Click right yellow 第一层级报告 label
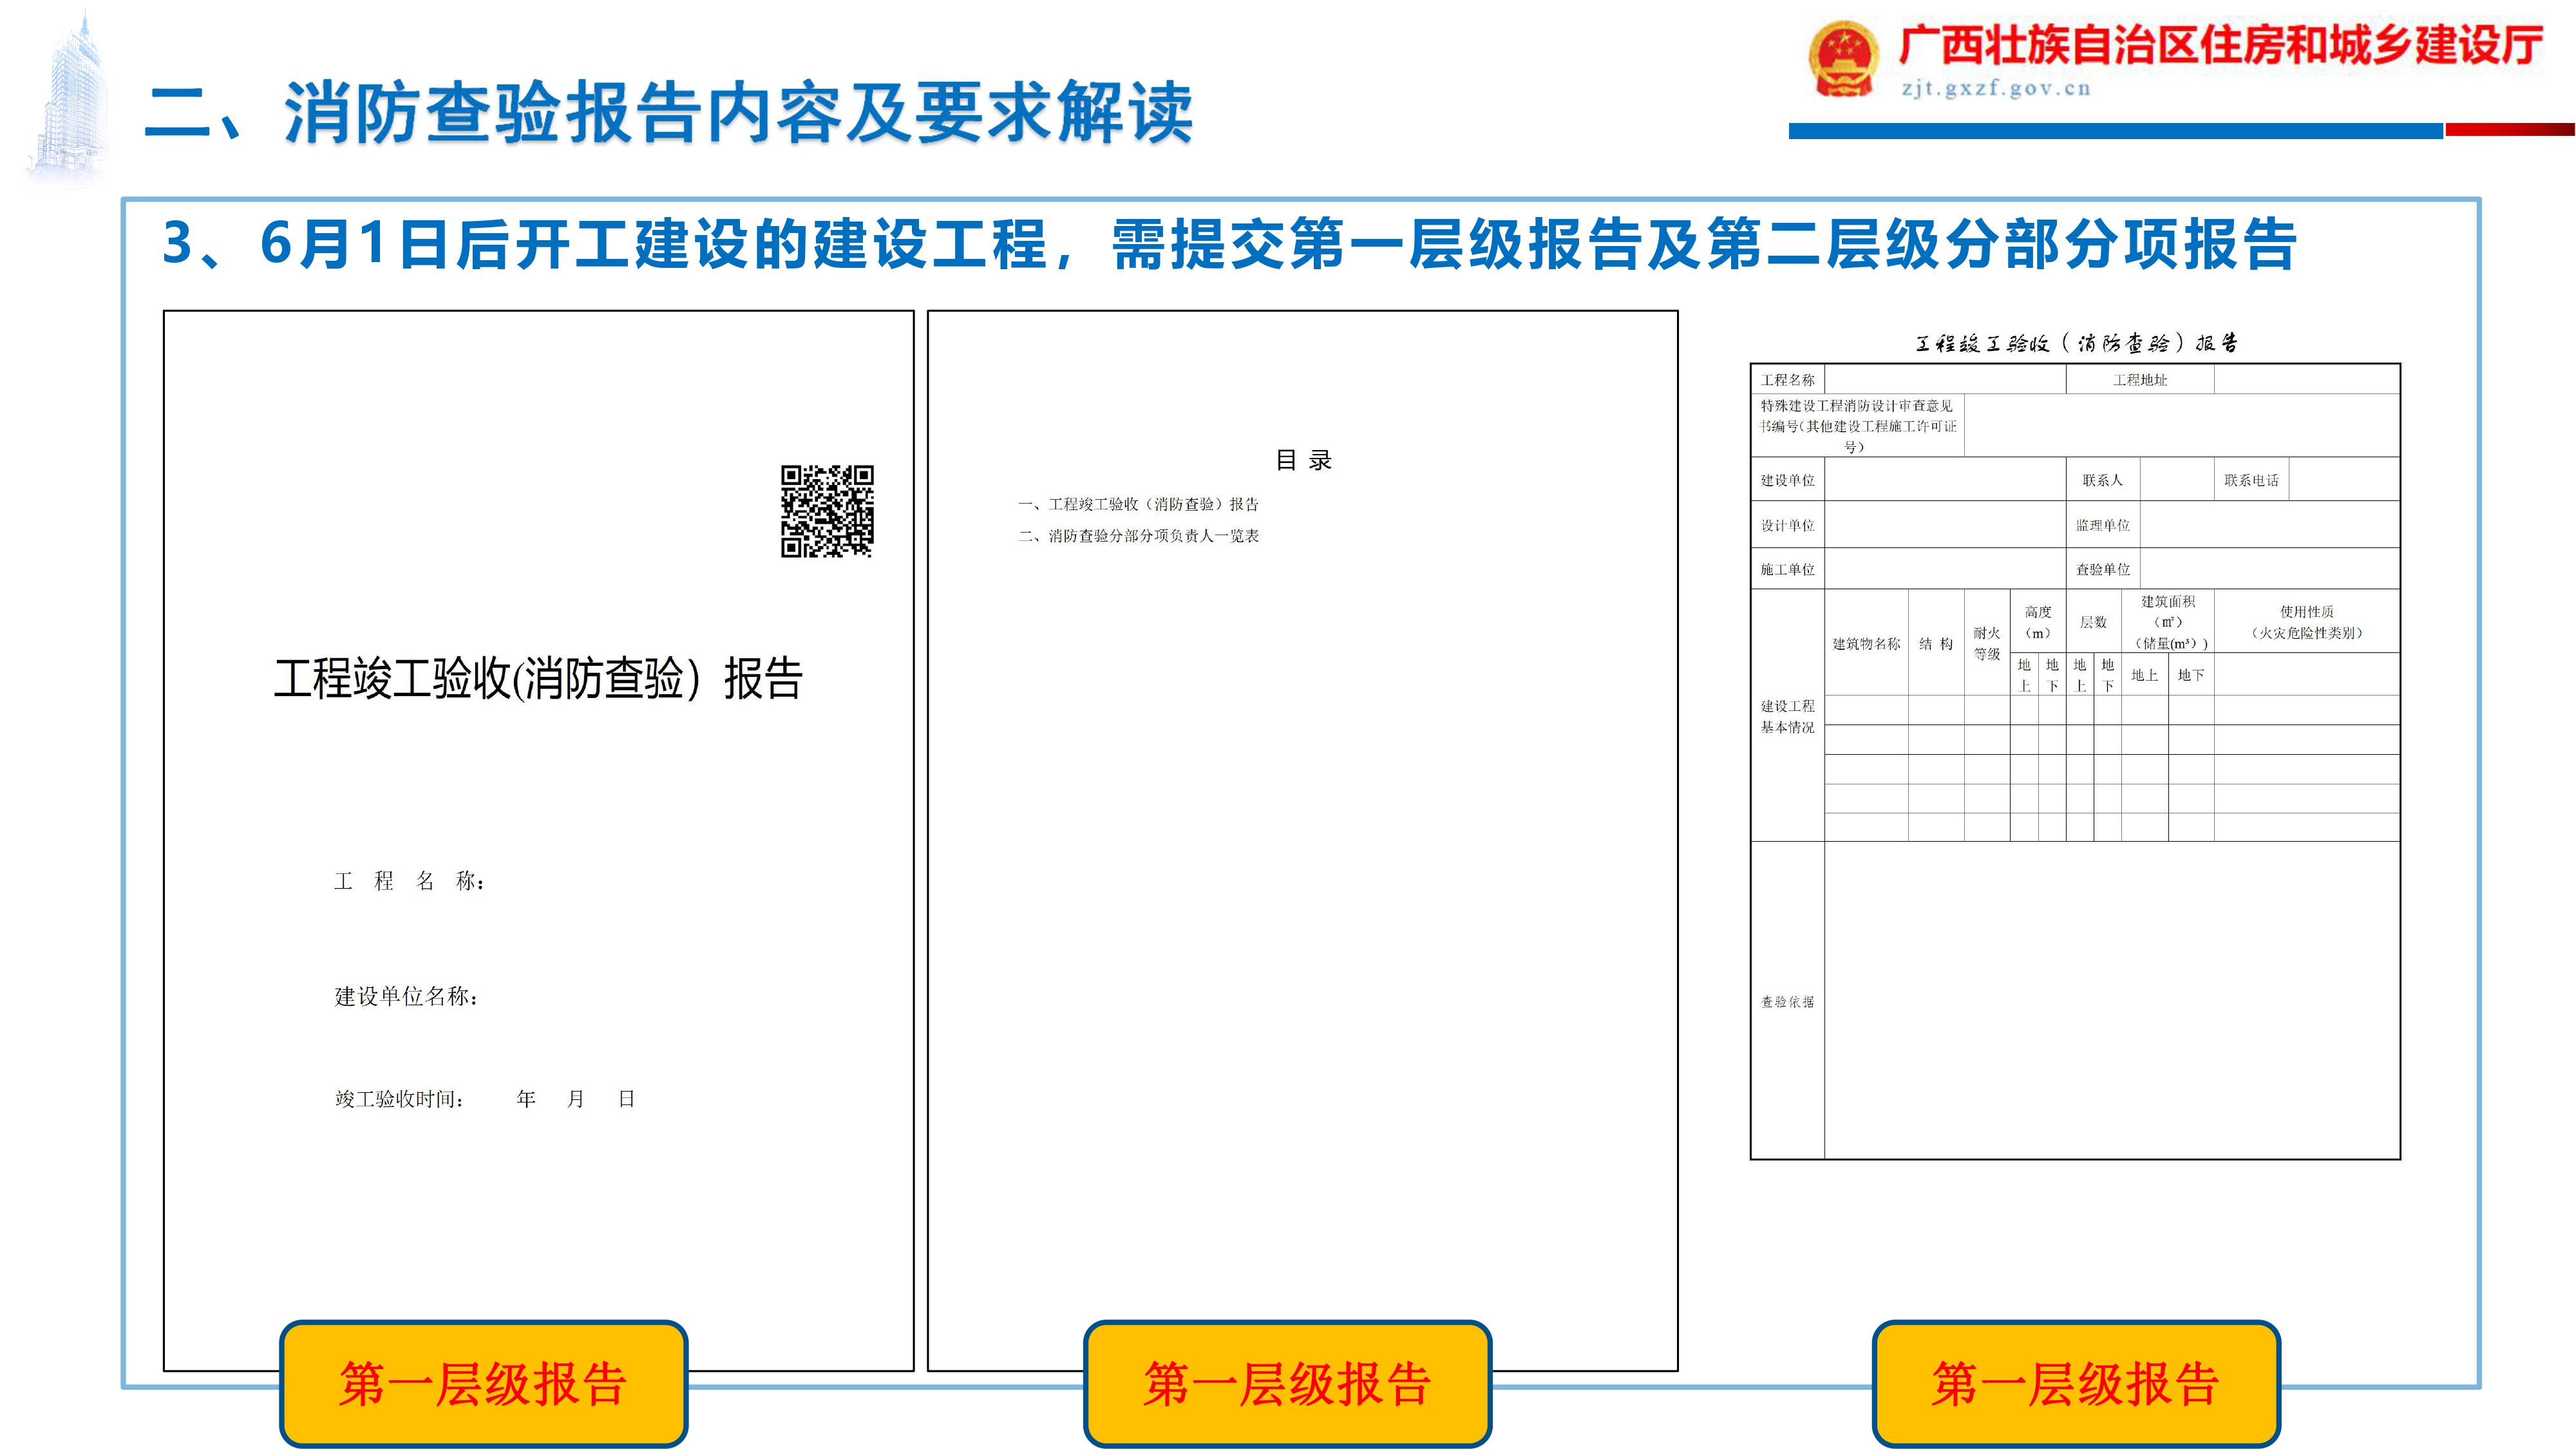 pos(2075,1384)
